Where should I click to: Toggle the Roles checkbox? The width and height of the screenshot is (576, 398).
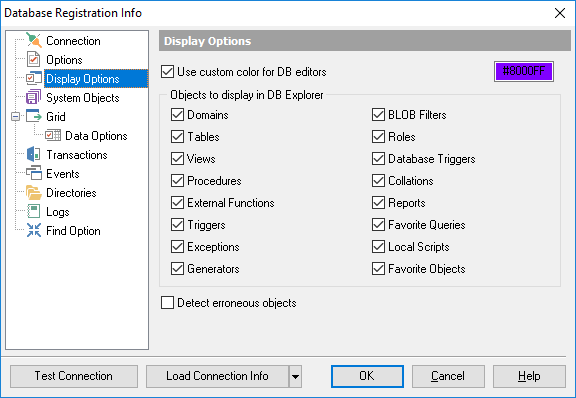[x=378, y=137]
